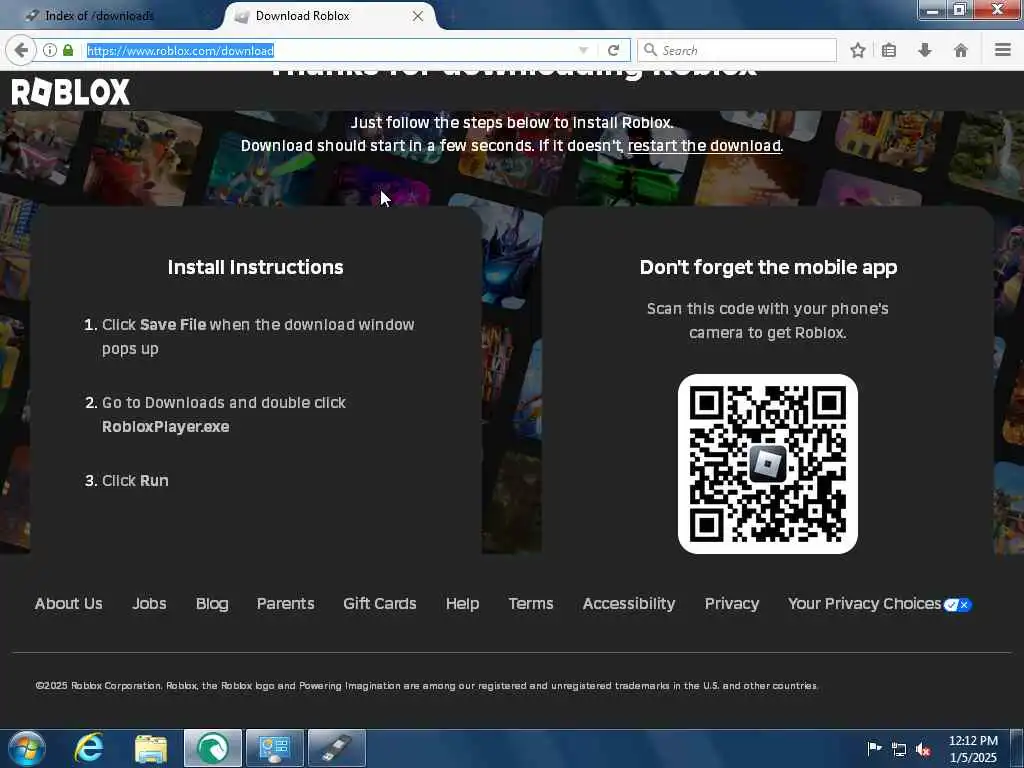Click the Roblox mobile app QR code

pyautogui.click(x=767, y=464)
